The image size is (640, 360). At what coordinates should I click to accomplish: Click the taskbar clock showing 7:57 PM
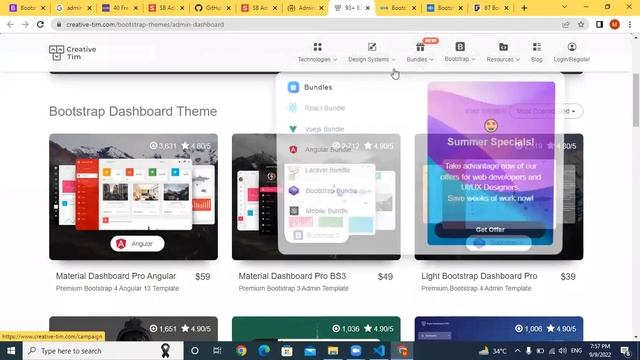[x=600, y=351]
